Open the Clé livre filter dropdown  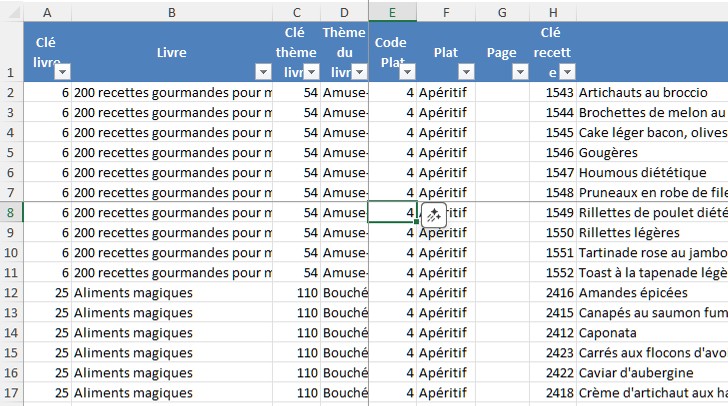(x=62, y=72)
